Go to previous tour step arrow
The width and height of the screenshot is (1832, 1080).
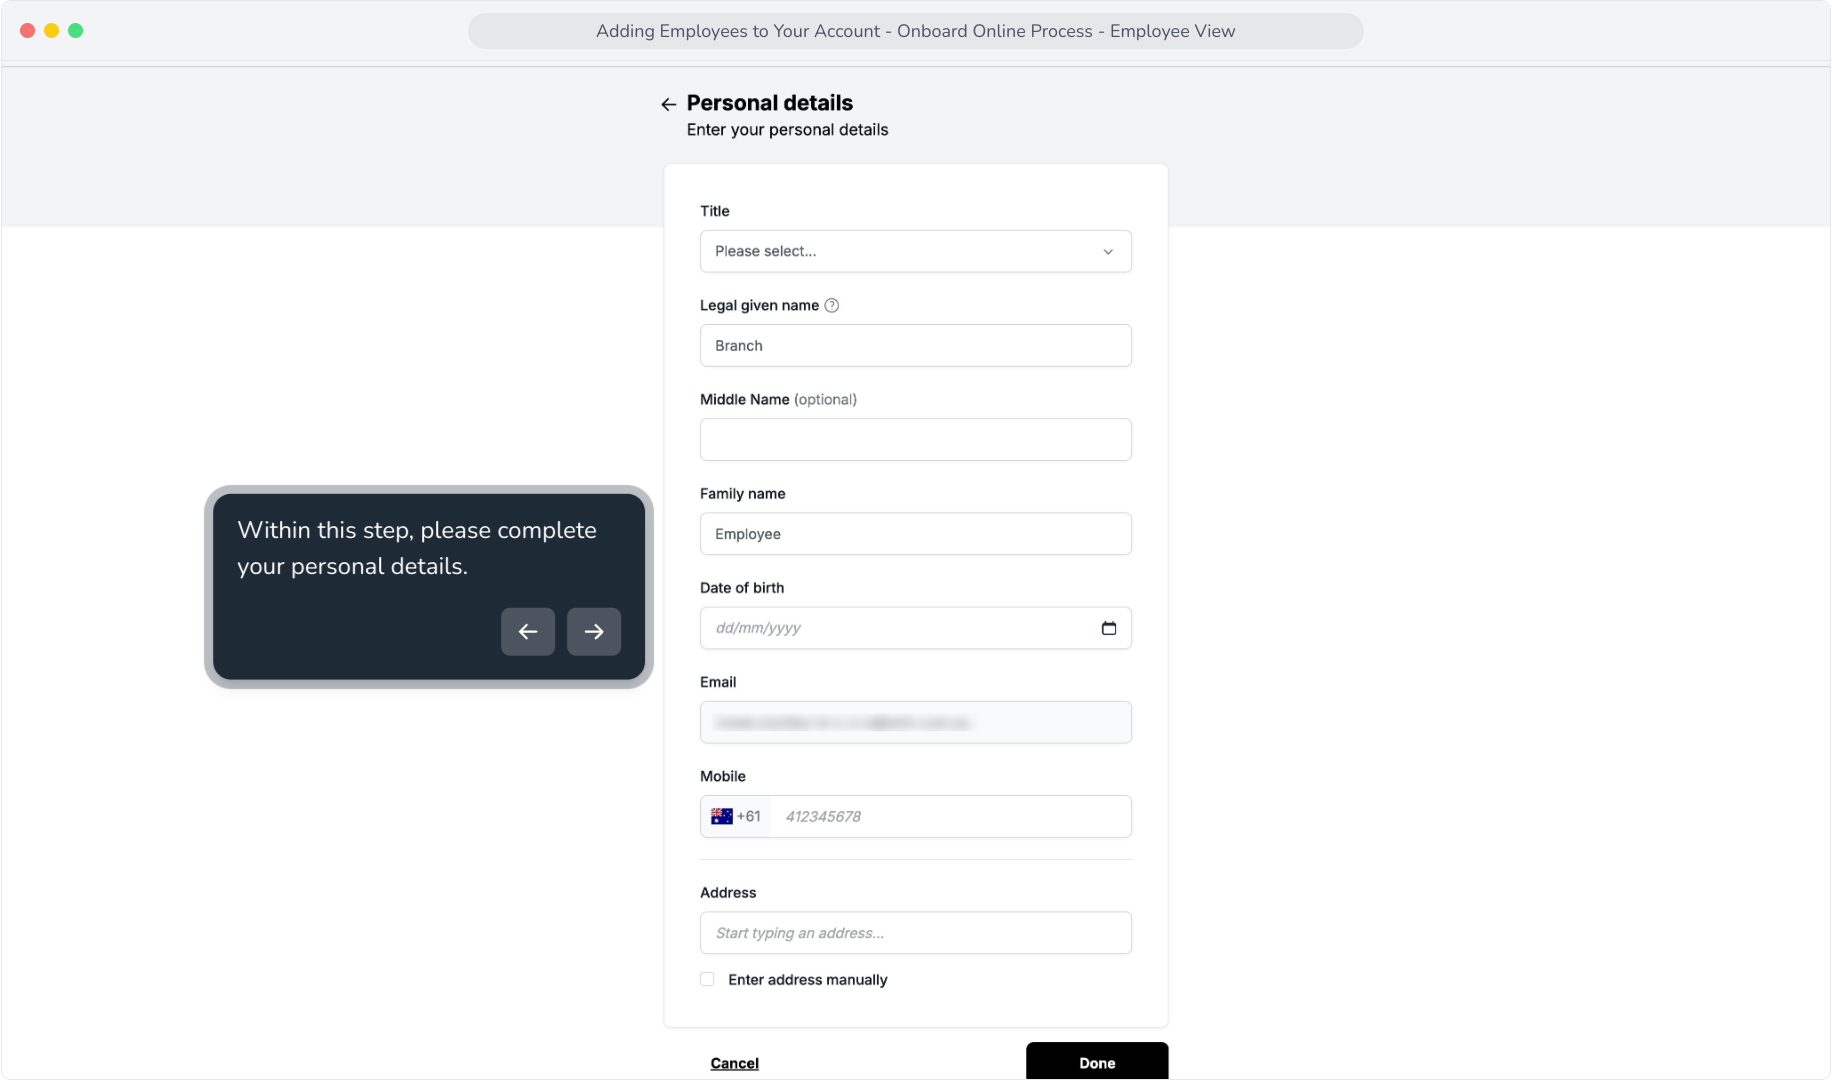click(x=528, y=632)
